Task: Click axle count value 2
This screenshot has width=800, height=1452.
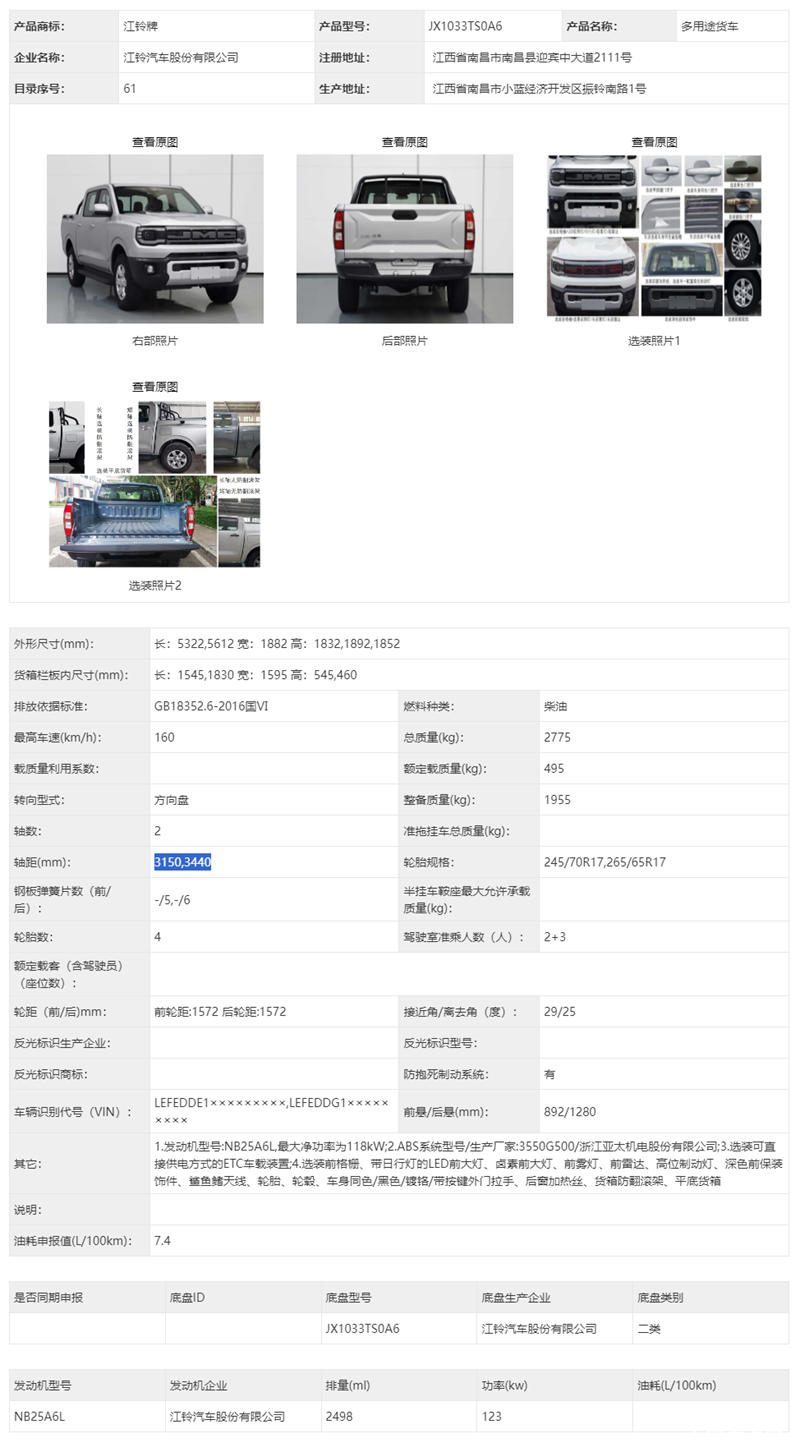Action: 158,830
